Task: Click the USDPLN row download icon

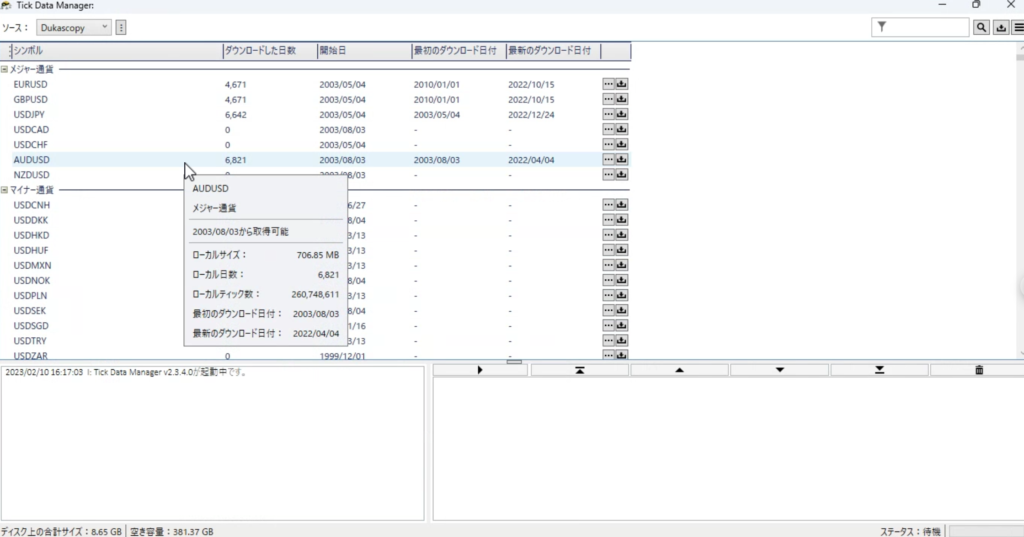Action: coord(622,295)
